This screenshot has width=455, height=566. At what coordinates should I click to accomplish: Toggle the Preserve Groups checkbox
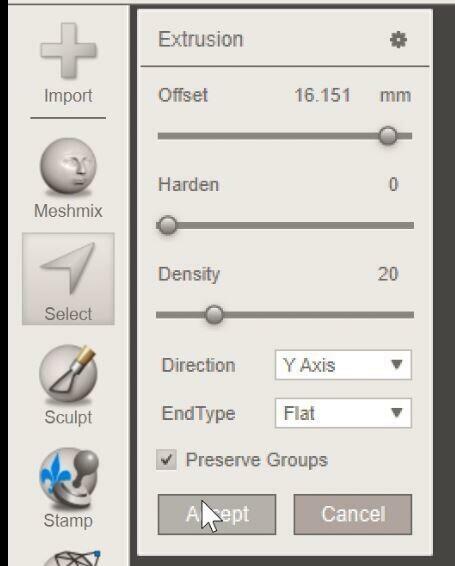(166, 460)
